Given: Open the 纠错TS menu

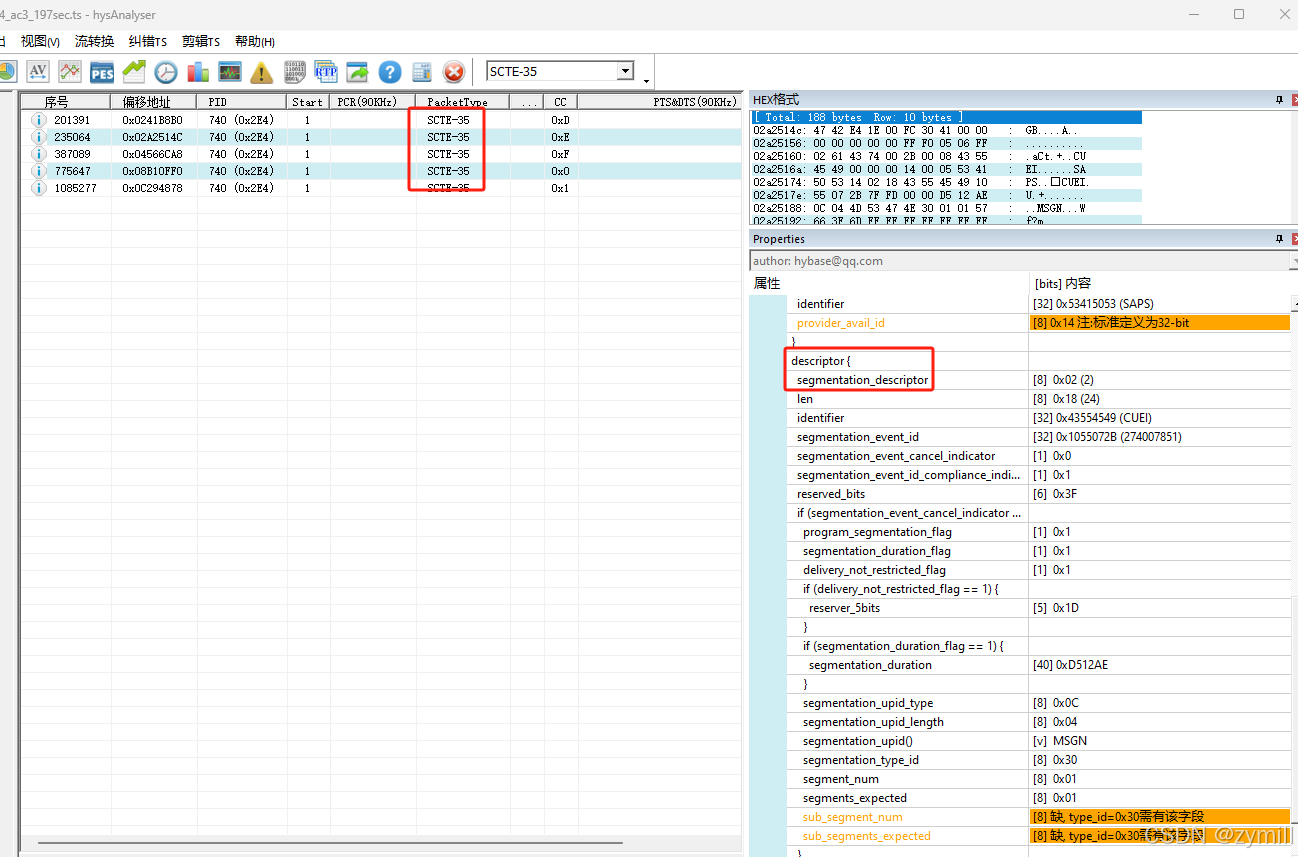Looking at the screenshot, I should tap(148, 41).
